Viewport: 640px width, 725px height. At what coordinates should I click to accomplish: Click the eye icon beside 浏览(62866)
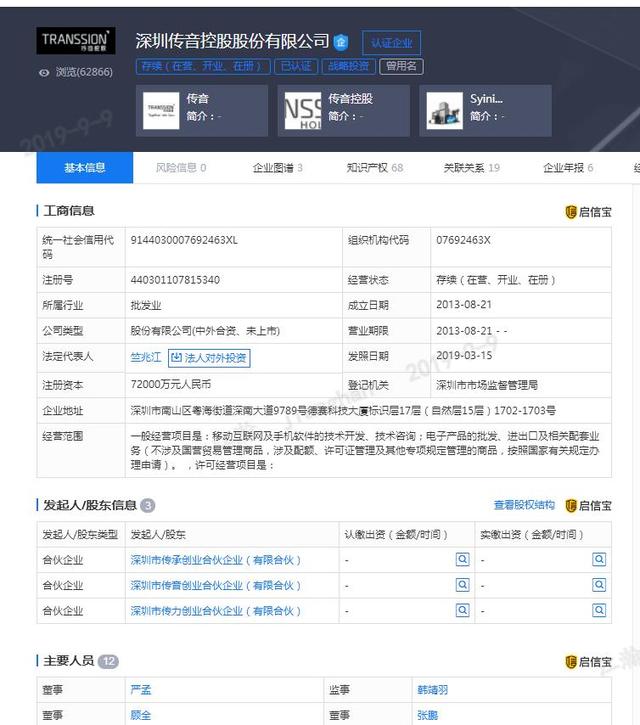(x=44, y=73)
